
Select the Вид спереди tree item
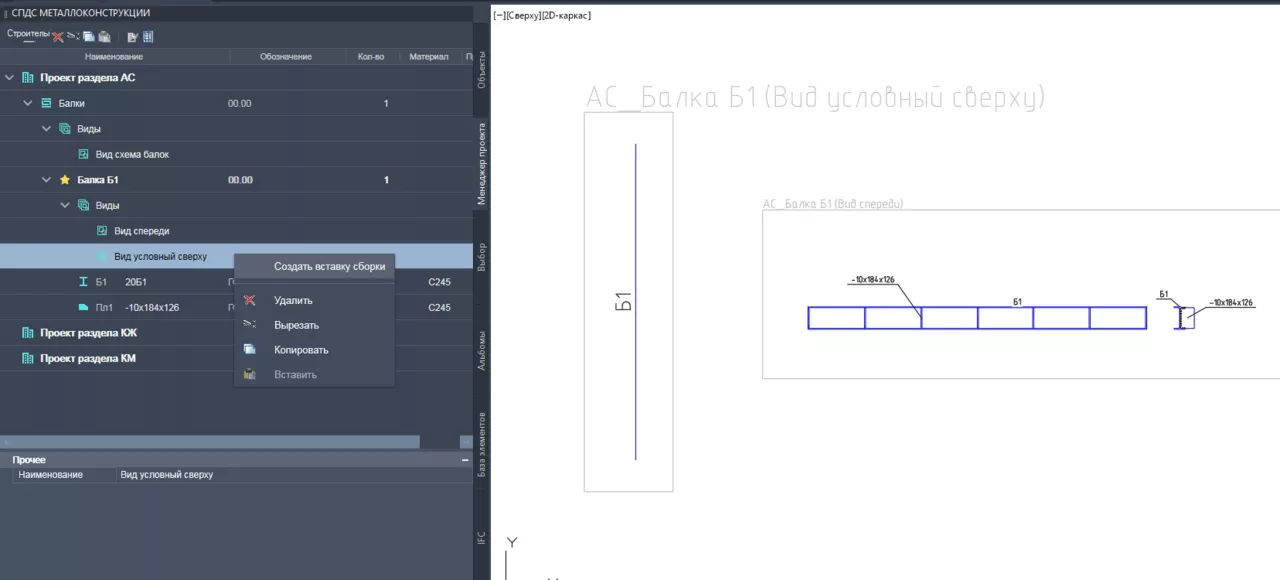[x=141, y=231]
